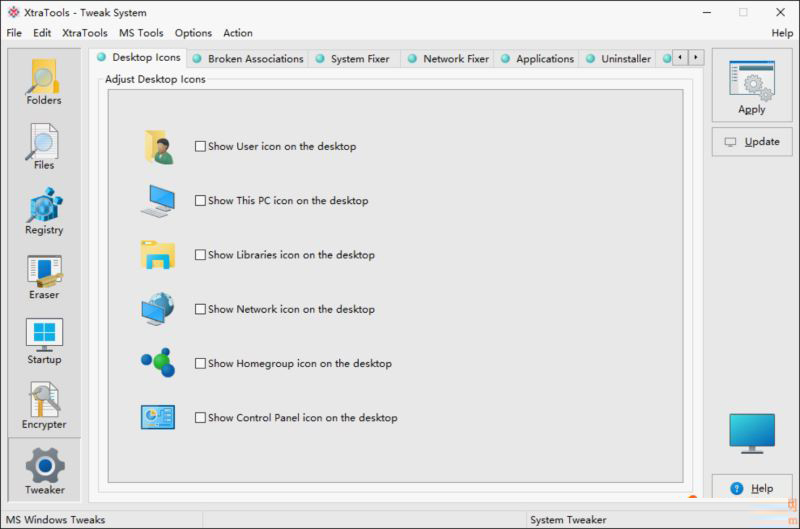The height and width of the screenshot is (529, 800).
Task: Open the Edit menu
Action: click(x=42, y=33)
